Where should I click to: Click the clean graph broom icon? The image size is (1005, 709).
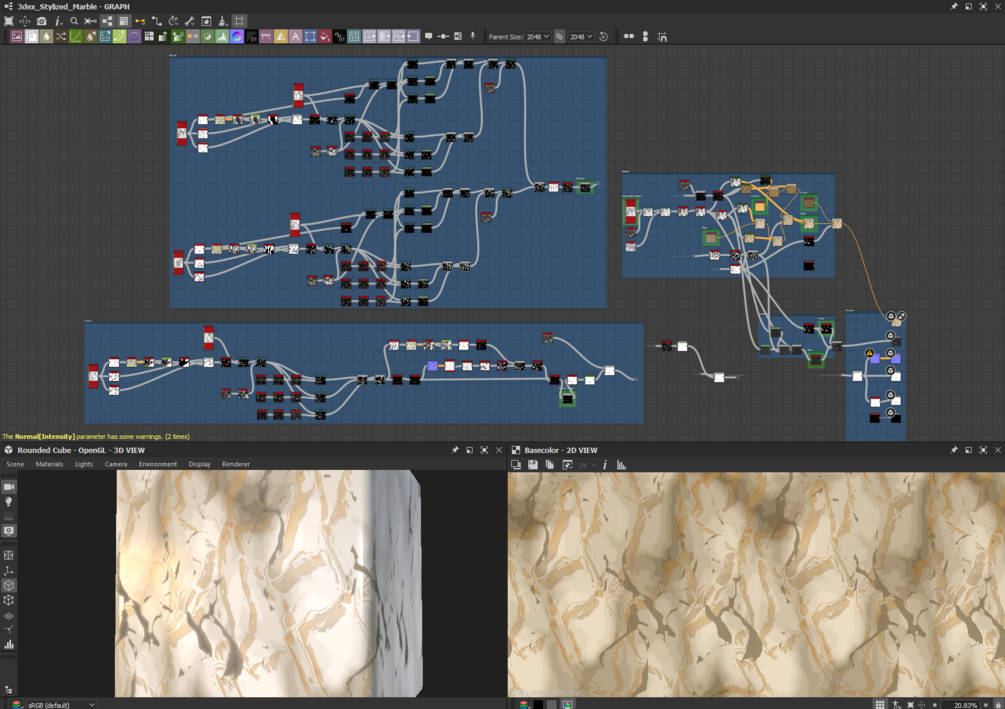(222, 21)
